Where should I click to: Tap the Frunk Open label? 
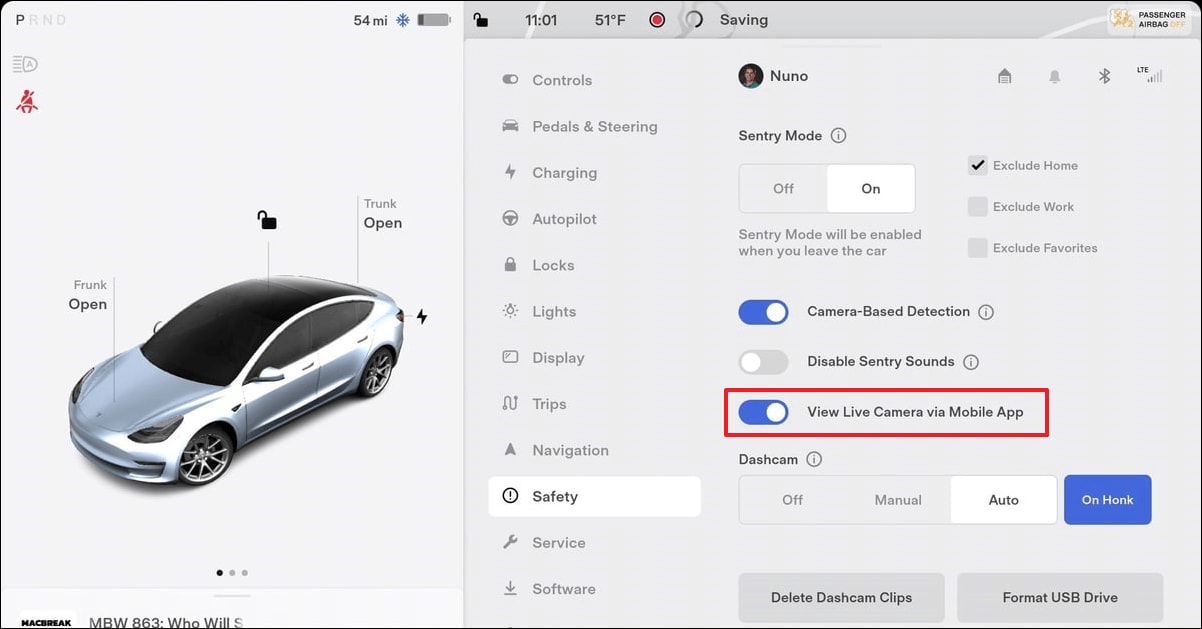(x=88, y=296)
